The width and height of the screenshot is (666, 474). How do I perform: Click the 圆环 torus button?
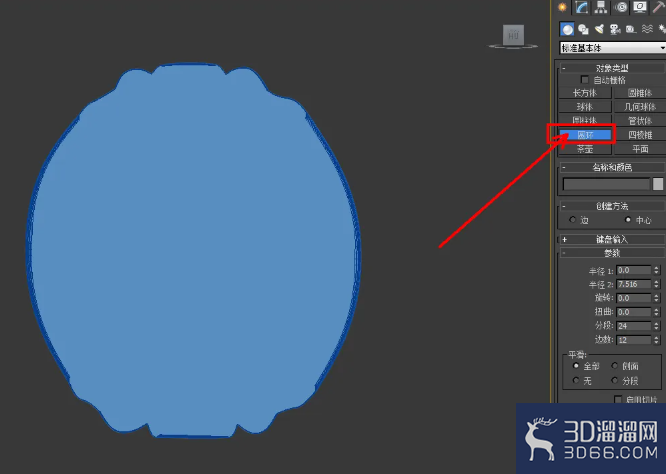tap(585, 135)
